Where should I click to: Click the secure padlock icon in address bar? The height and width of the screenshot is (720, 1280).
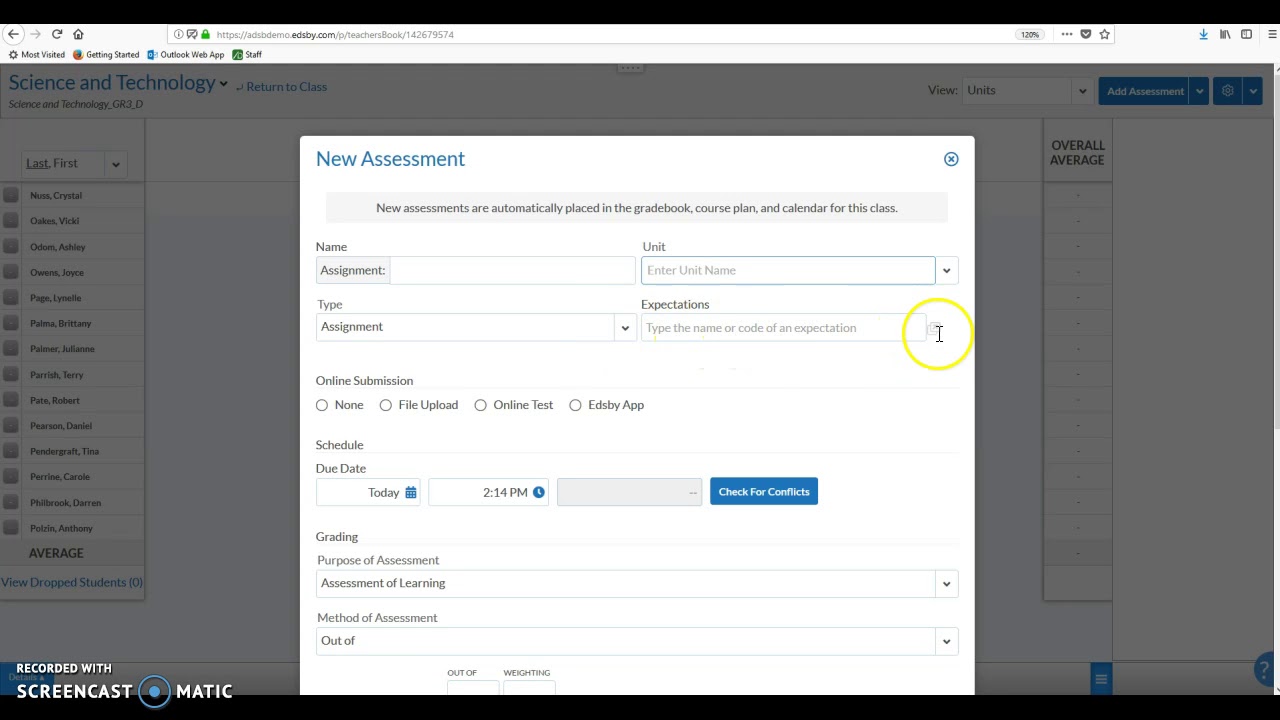point(205,34)
